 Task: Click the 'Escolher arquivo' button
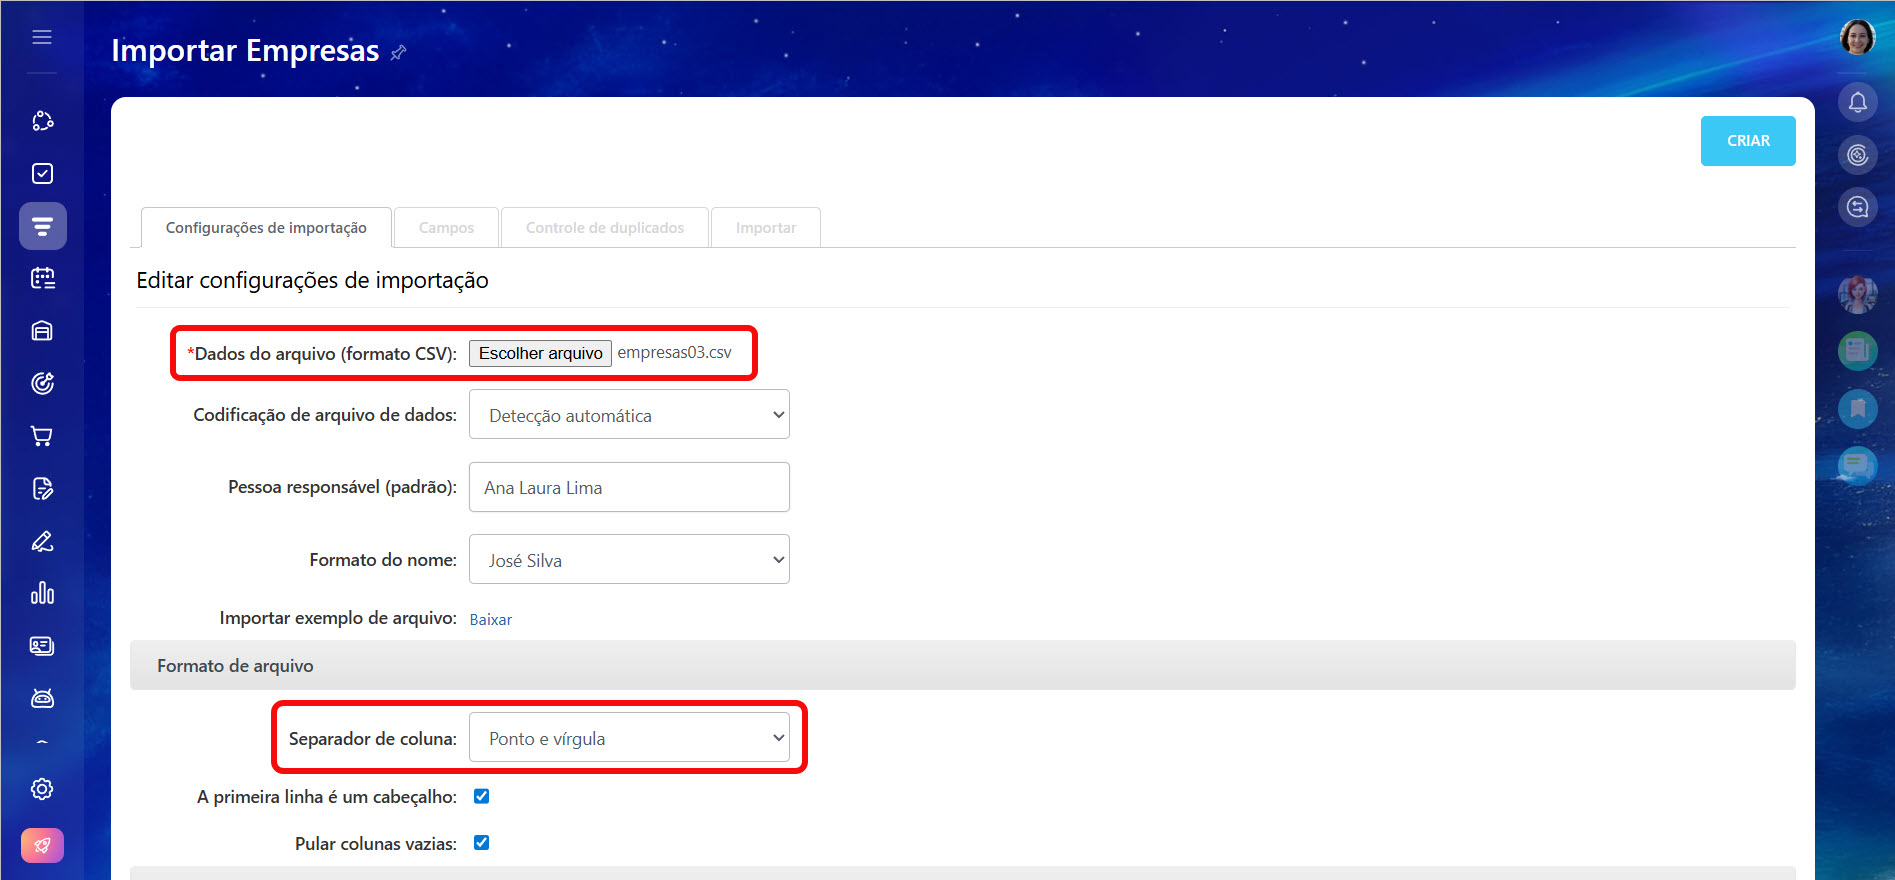tap(540, 353)
